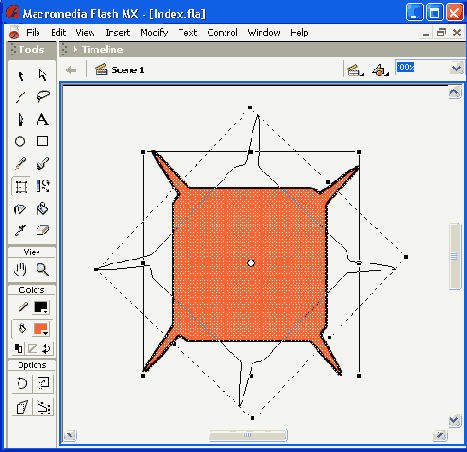This screenshot has width=467, height=452.
Task: Open the Insert menu
Action: click(x=118, y=33)
